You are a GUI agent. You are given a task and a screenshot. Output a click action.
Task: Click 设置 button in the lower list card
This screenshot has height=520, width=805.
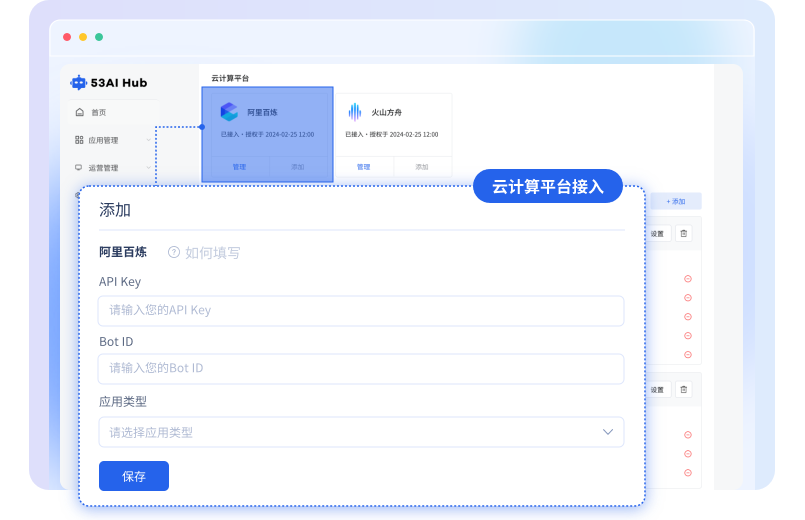click(x=658, y=390)
